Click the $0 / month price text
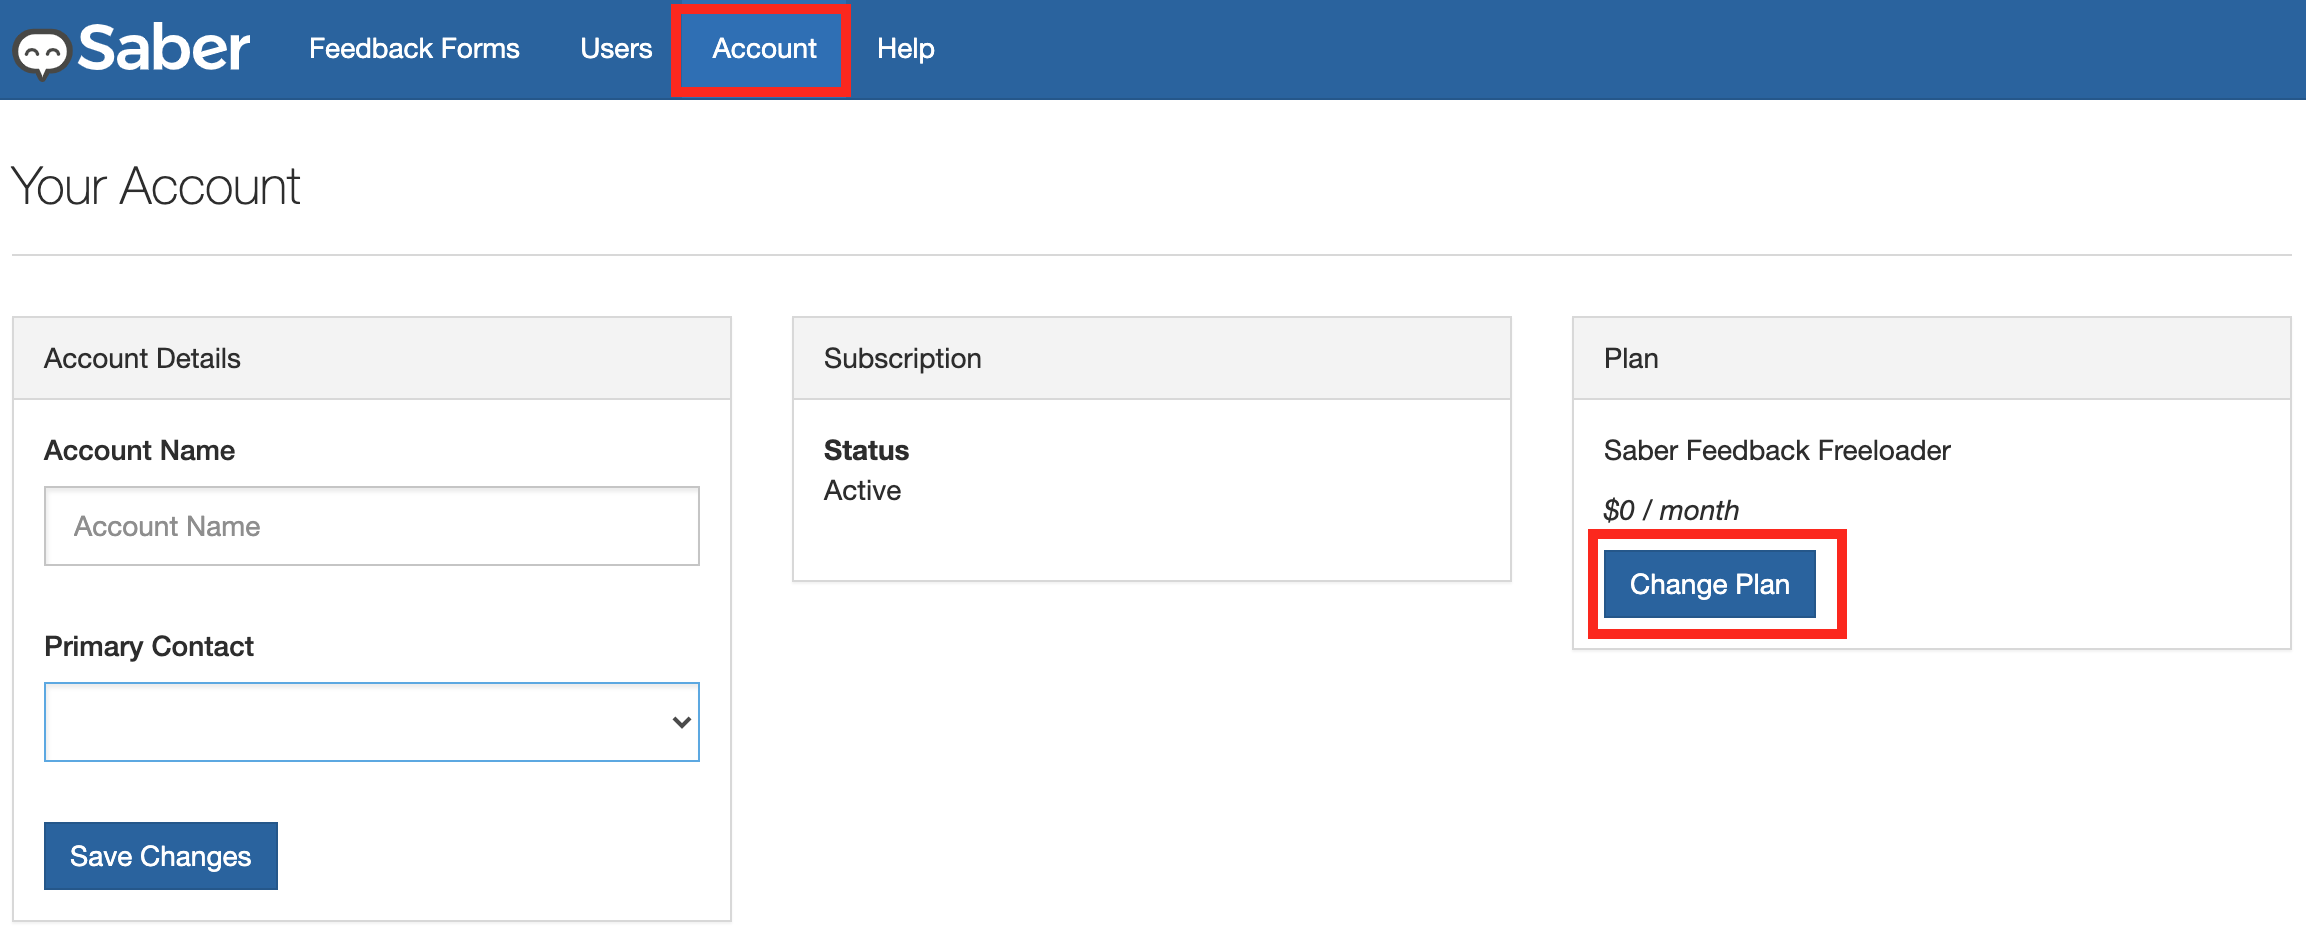The width and height of the screenshot is (2306, 942). [x=1670, y=511]
